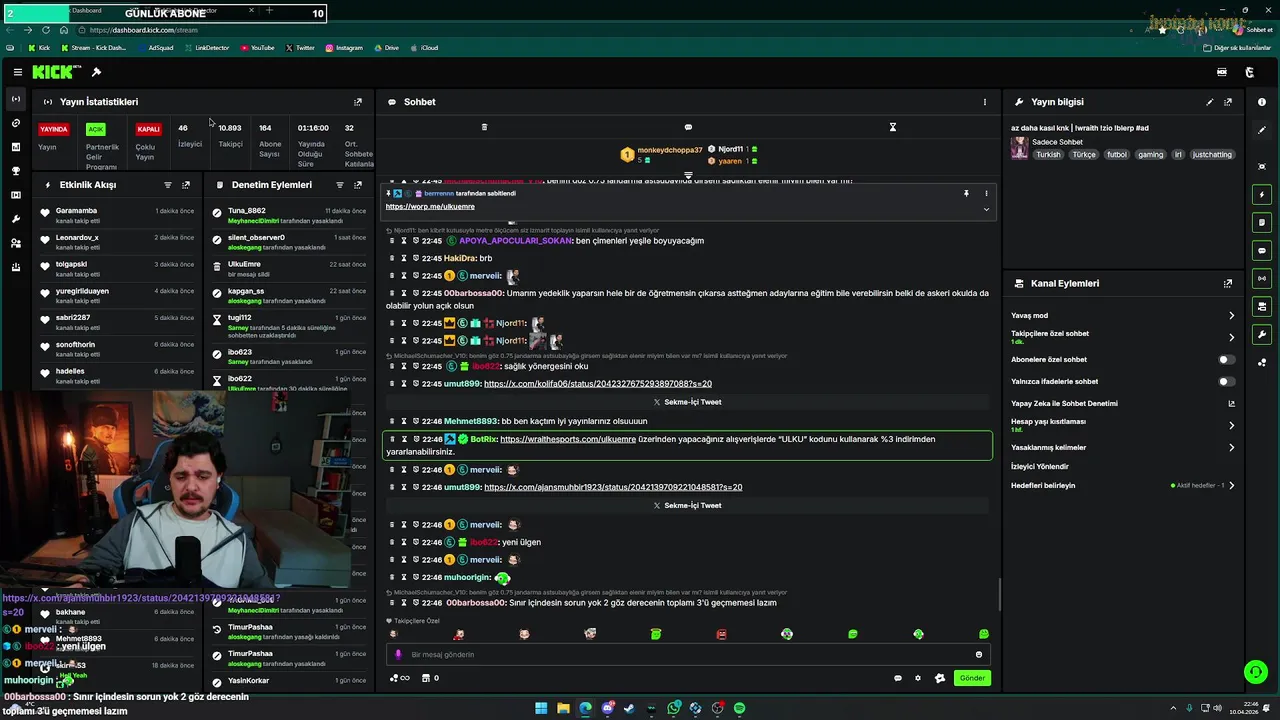Viewport: 1280px width, 720px height.
Task: Toggle Abonelere özel sohbet switch
Action: pyautogui.click(x=1226, y=359)
